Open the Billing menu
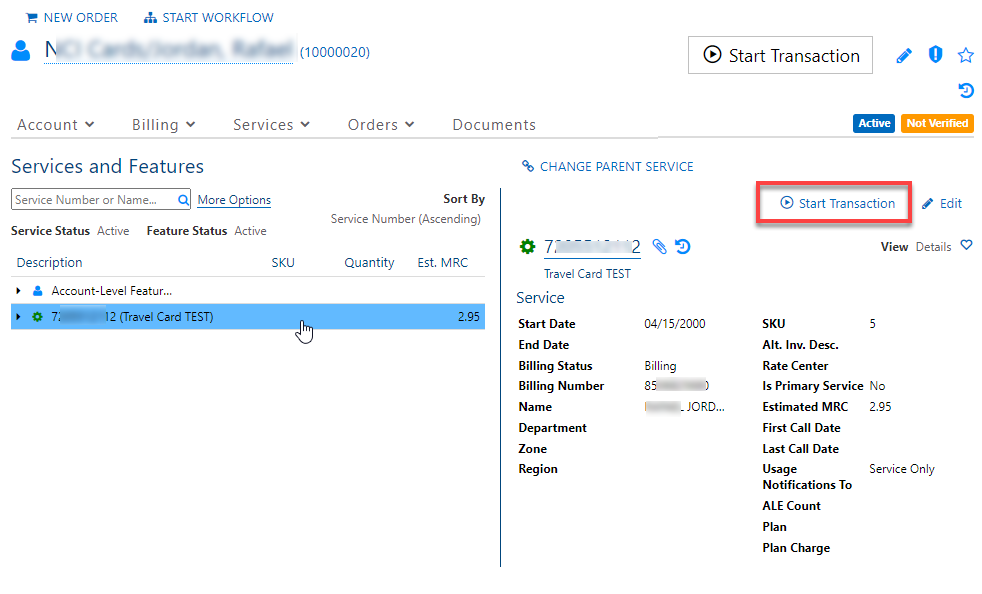982x594 pixels. pyautogui.click(x=162, y=124)
